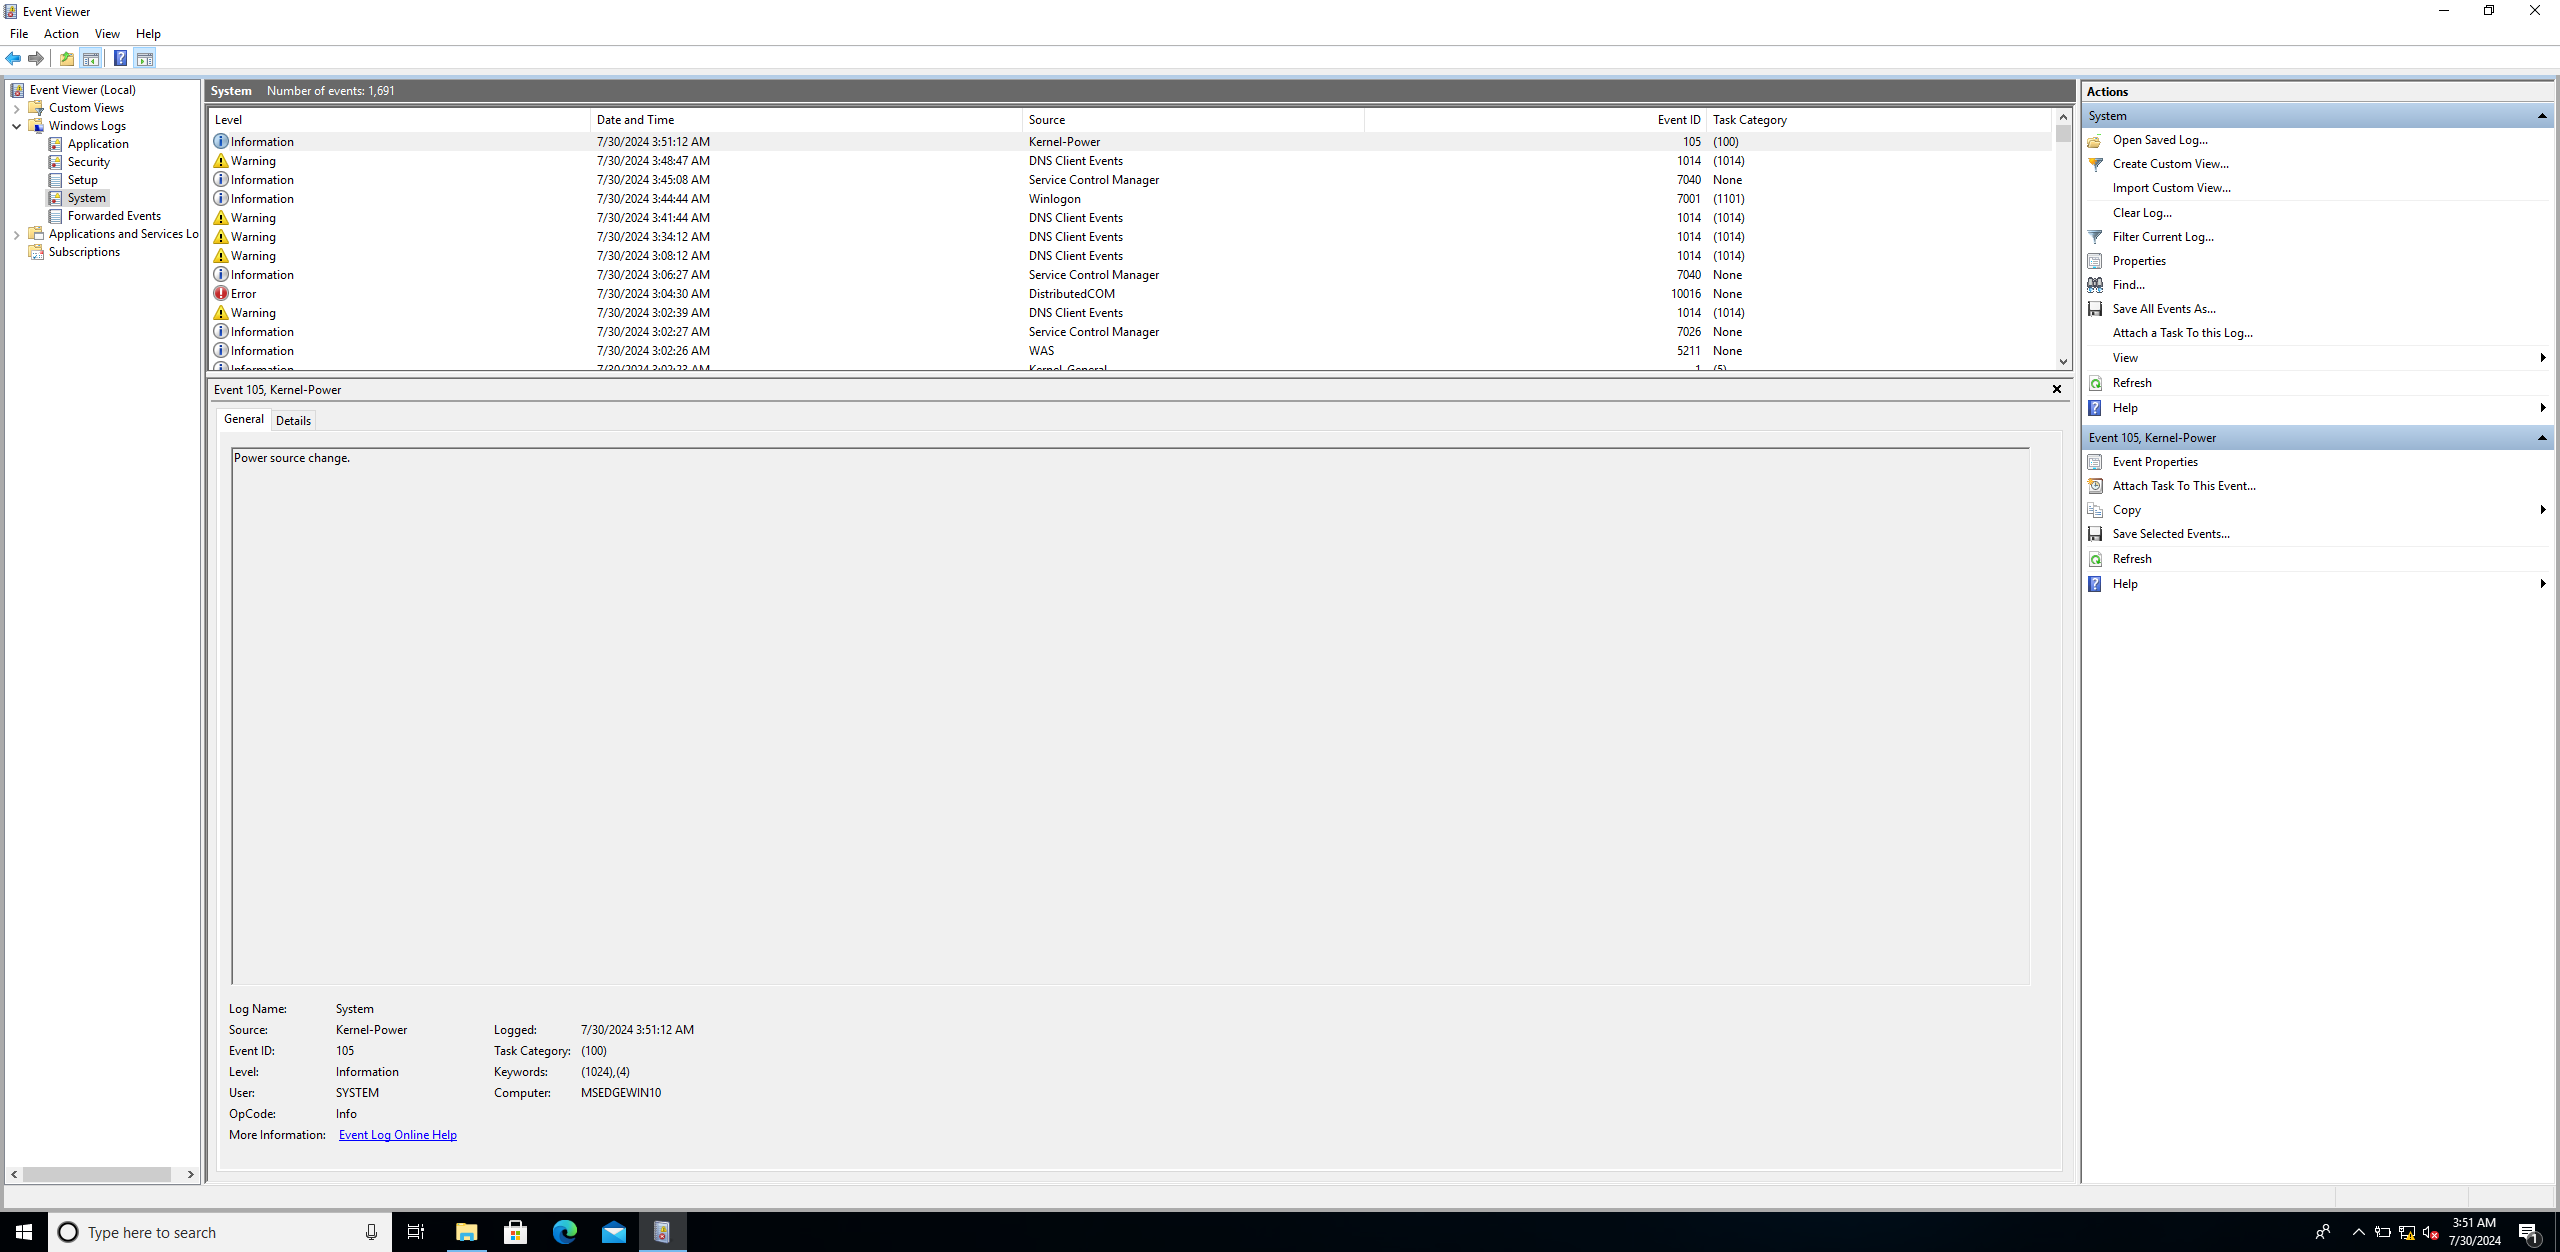This screenshot has width=2560, height=1252.
Task: Click the Create Custom View icon
Action: (x=2096, y=163)
